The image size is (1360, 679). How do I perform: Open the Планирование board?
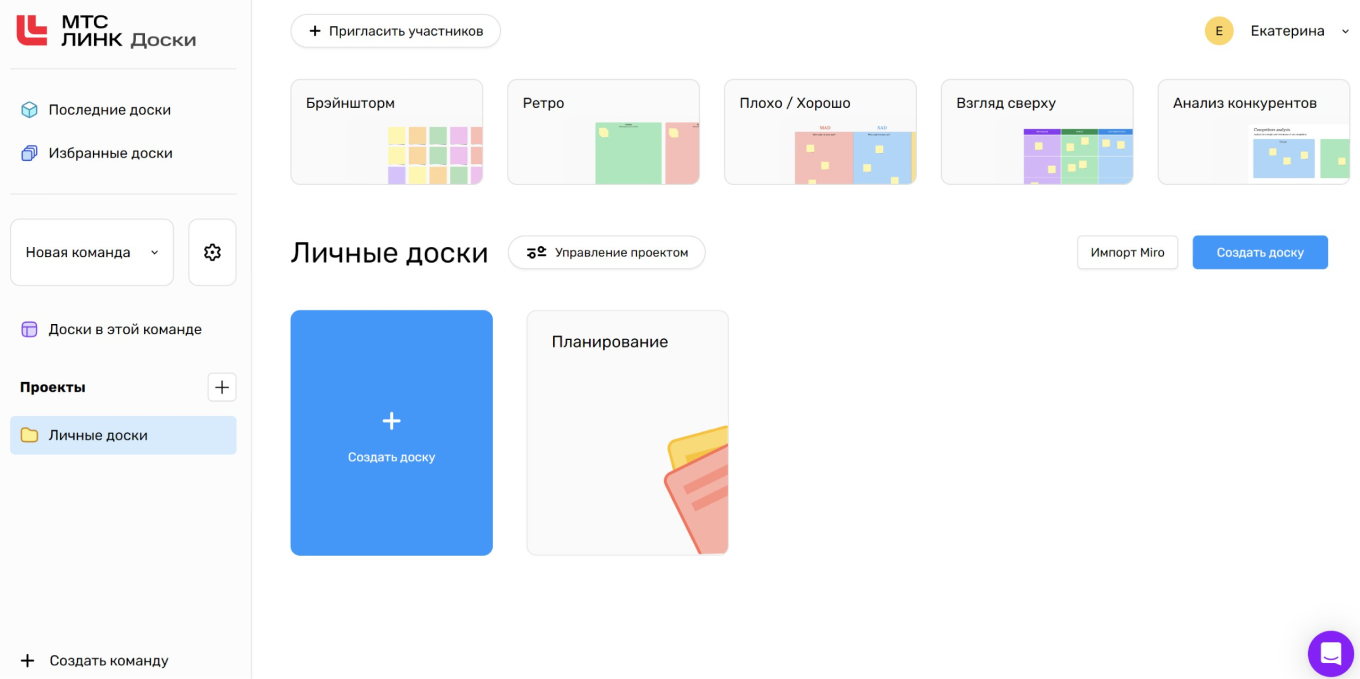[x=627, y=432]
